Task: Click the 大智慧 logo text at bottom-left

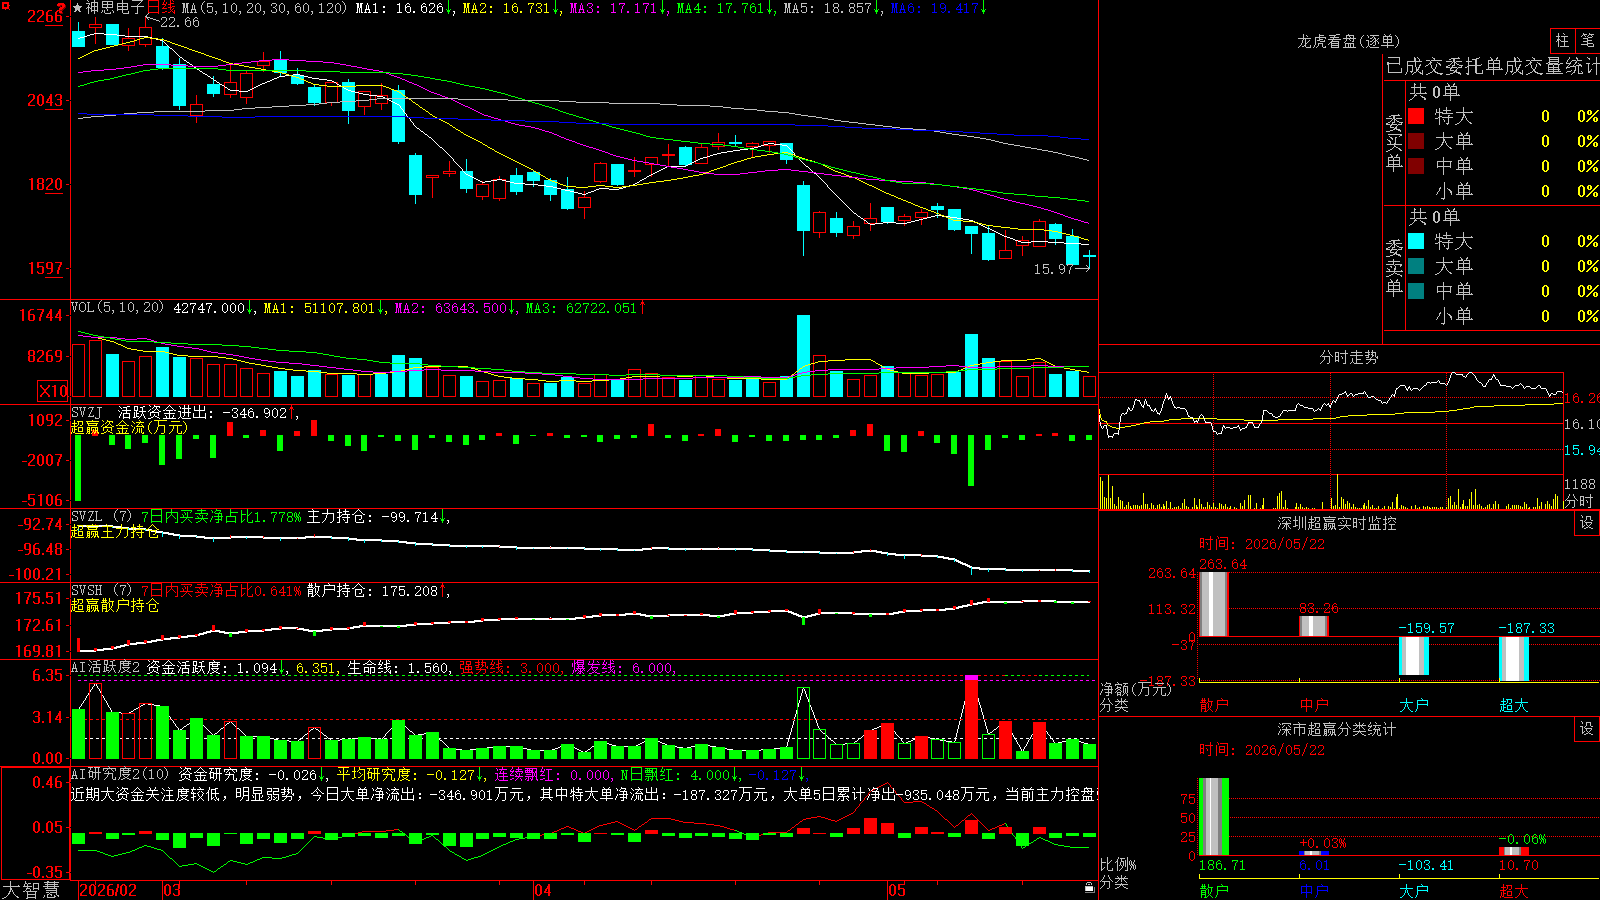Action: (31, 889)
